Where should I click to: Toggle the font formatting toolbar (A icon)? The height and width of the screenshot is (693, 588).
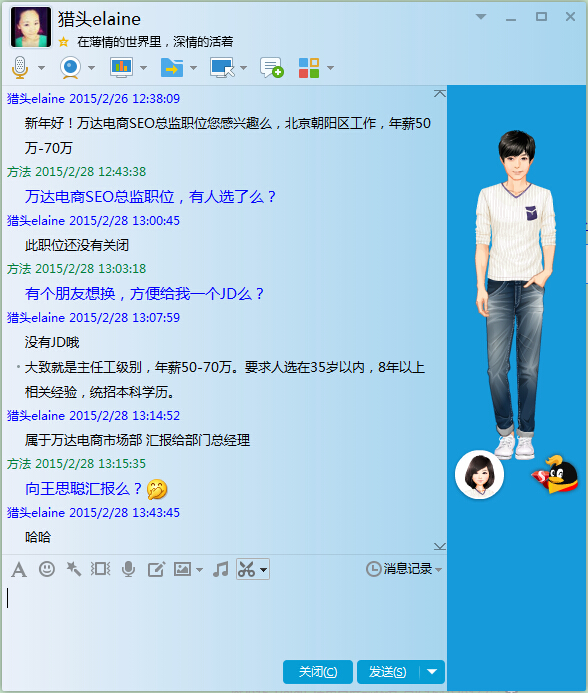point(19,569)
